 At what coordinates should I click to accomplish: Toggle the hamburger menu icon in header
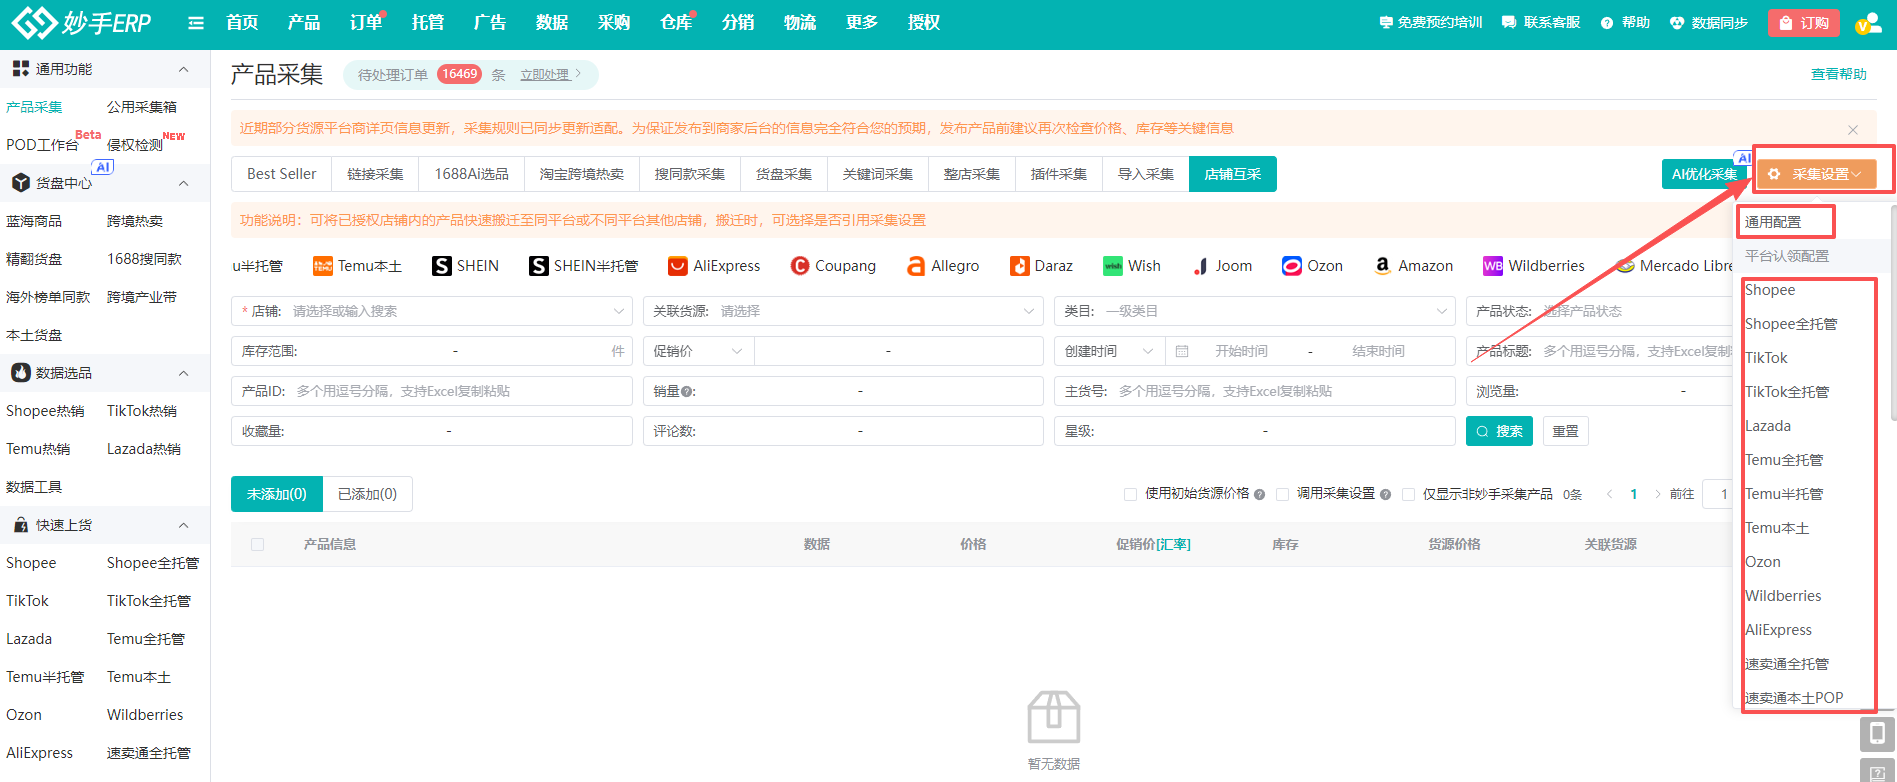(196, 23)
